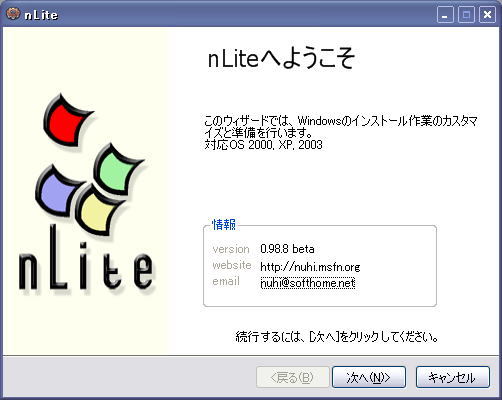The height and width of the screenshot is (400, 502).
Task: Click the disabled maximize button
Action: click(466, 15)
